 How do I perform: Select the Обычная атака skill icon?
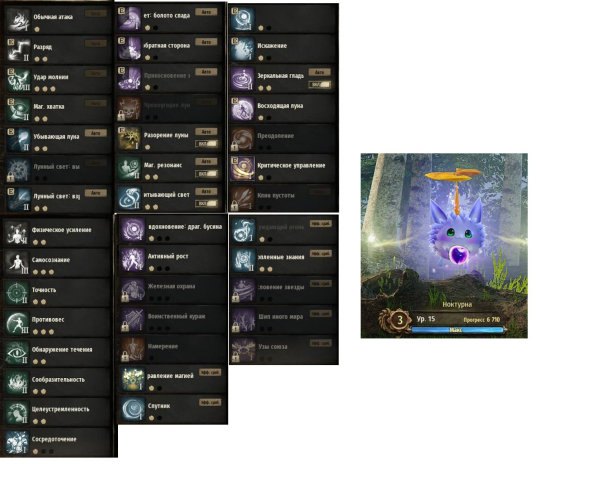pyautogui.click(x=18, y=20)
